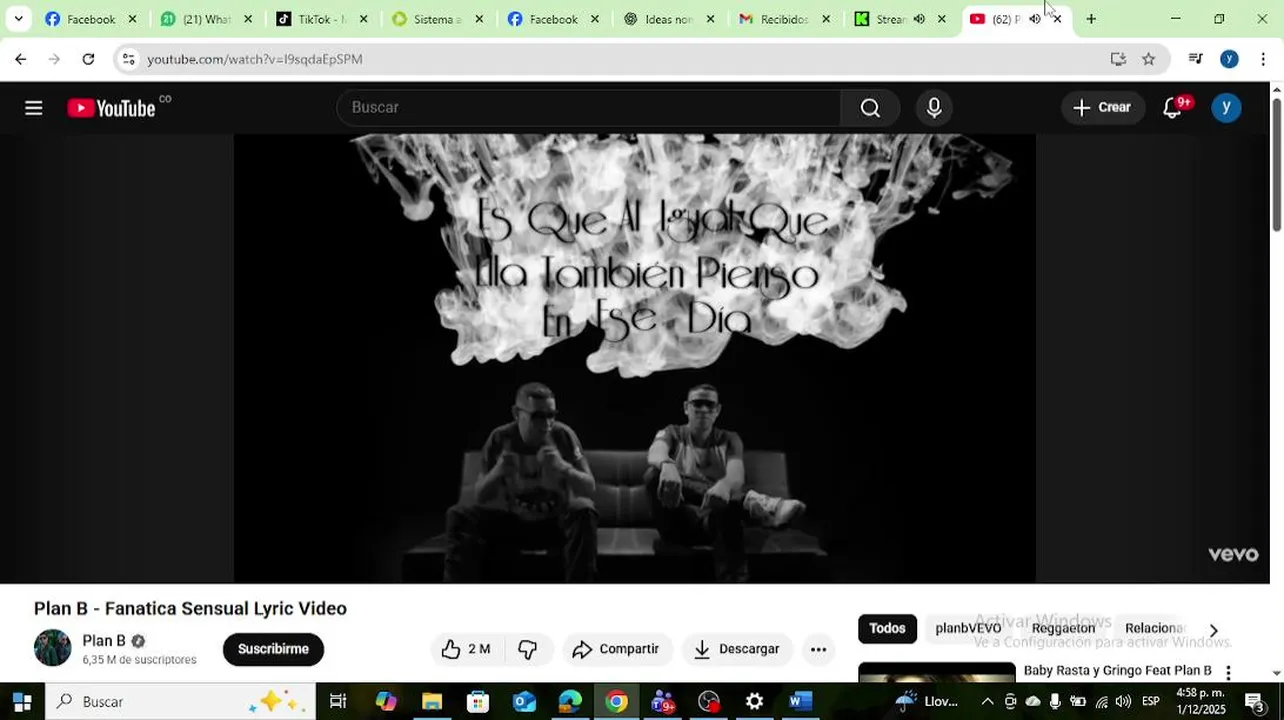1284x720 pixels.
Task: Open Chrome profile avatar
Action: (1229, 59)
